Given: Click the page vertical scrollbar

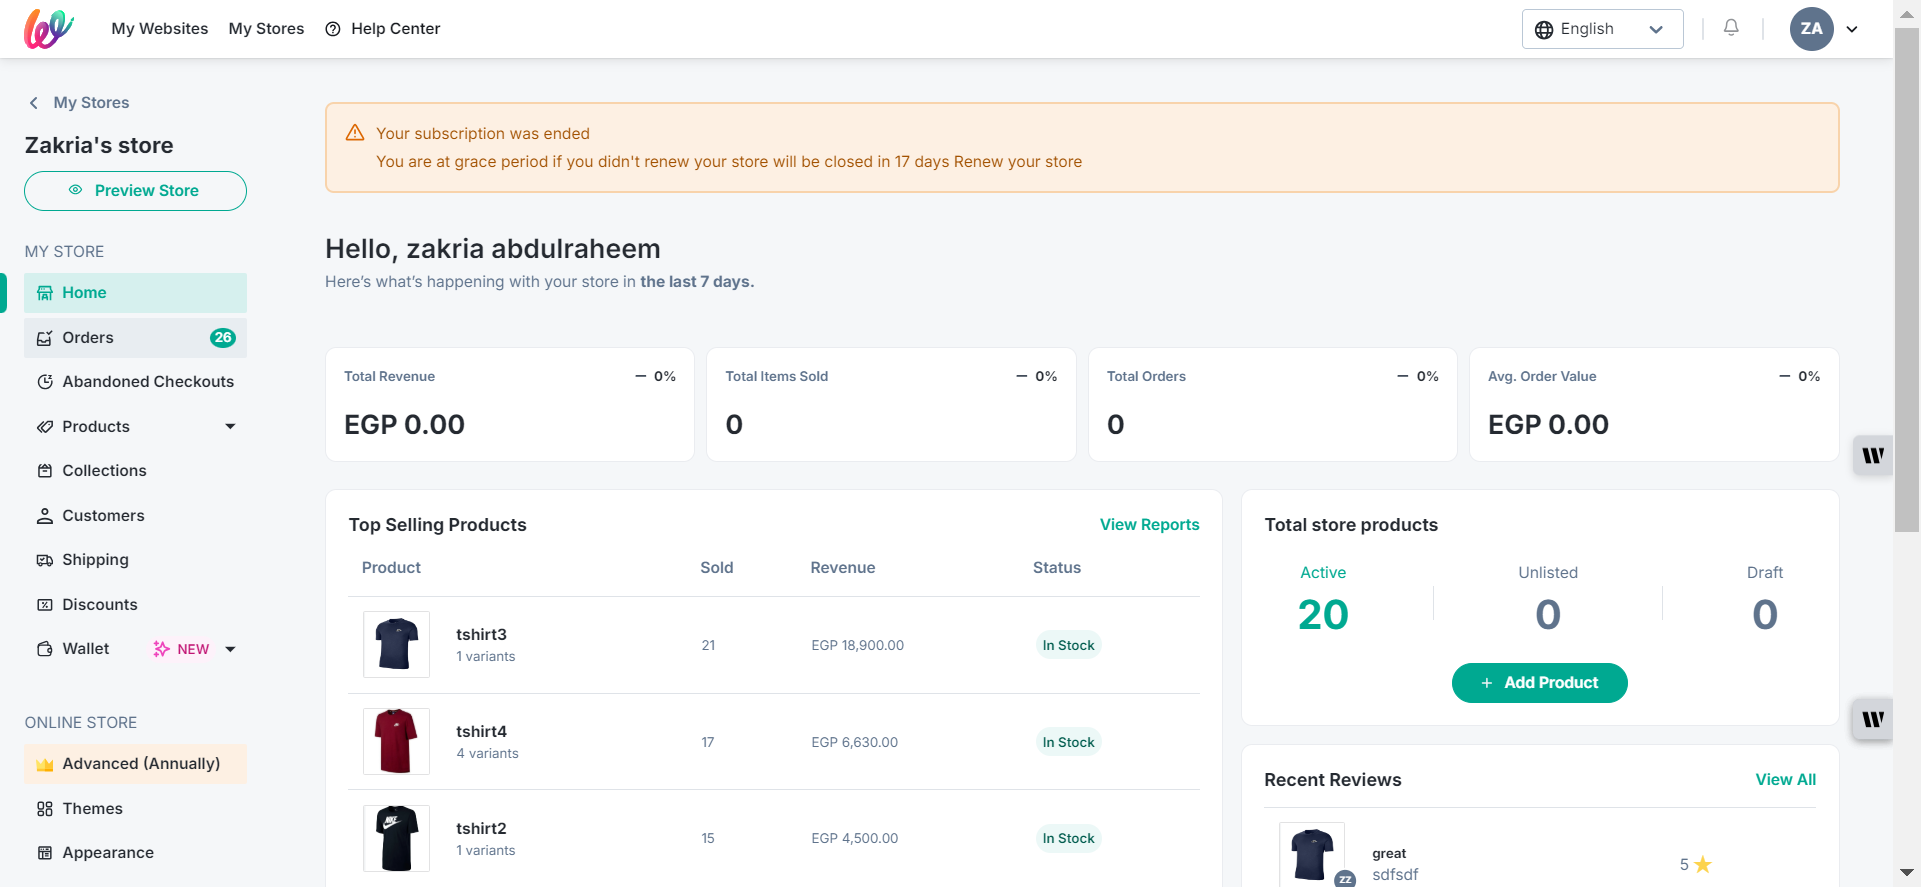Looking at the screenshot, I should [x=1907, y=280].
